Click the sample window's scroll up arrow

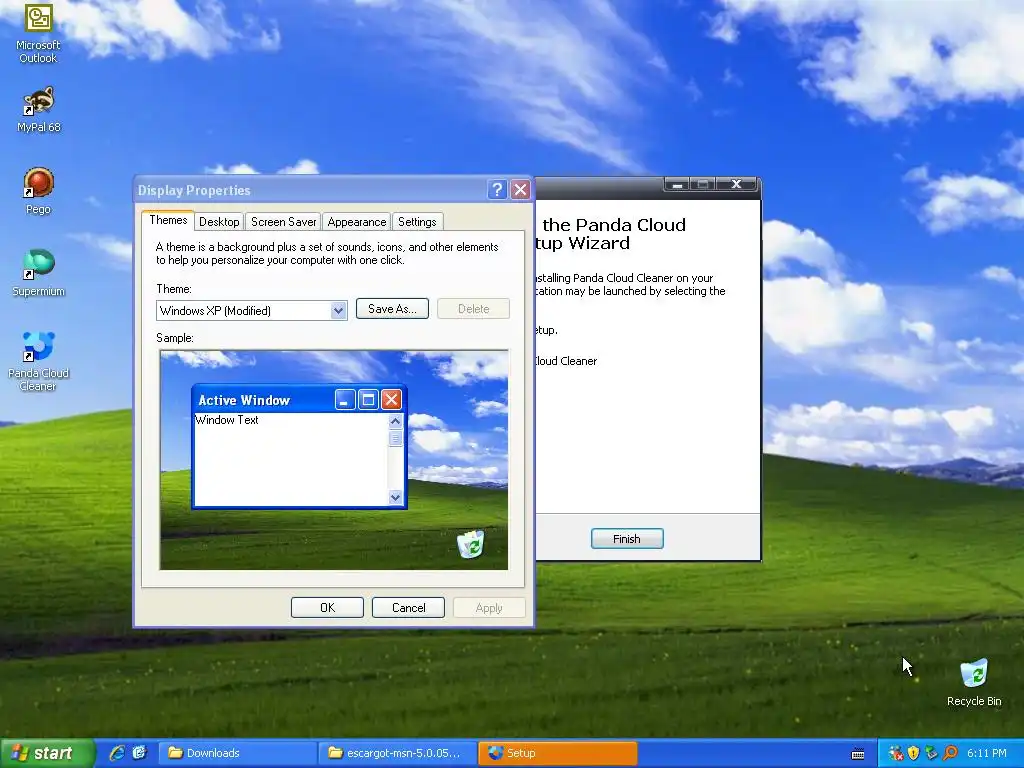click(x=395, y=421)
